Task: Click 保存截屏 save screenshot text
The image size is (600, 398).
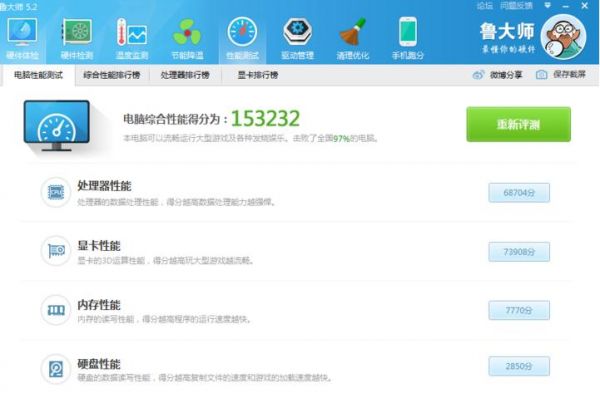Action: (569, 75)
